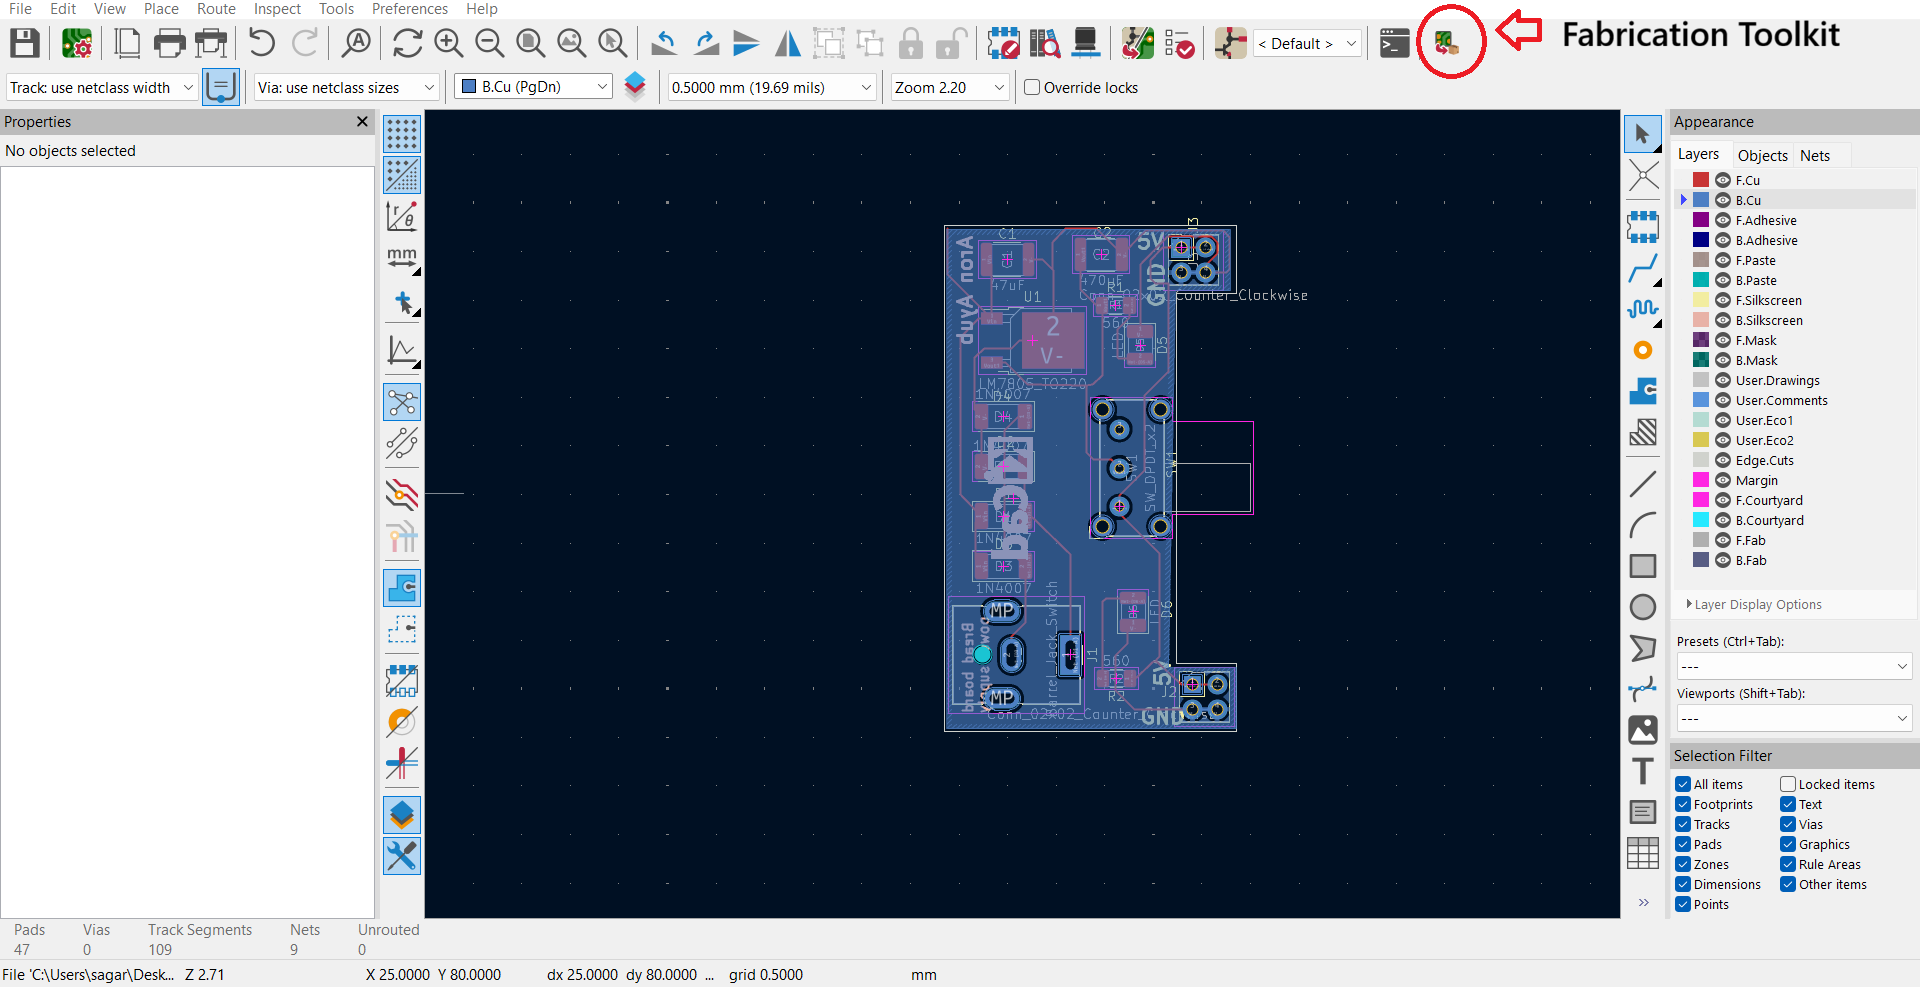Select the Draw circle tool
The width and height of the screenshot is (1920, 987).
[1643, 607]
